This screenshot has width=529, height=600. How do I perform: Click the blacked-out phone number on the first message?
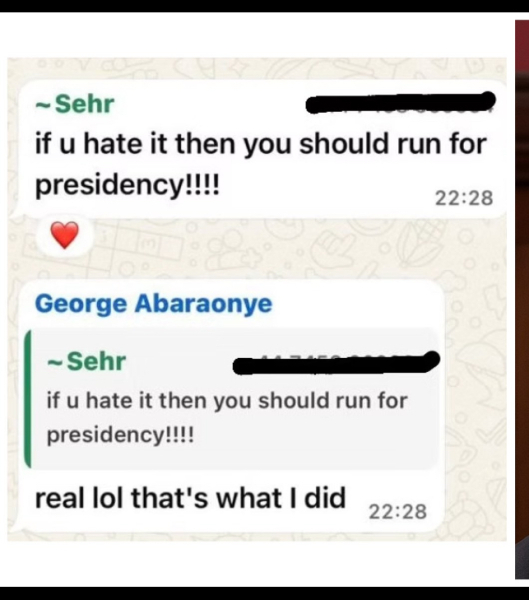pos(401,102)
